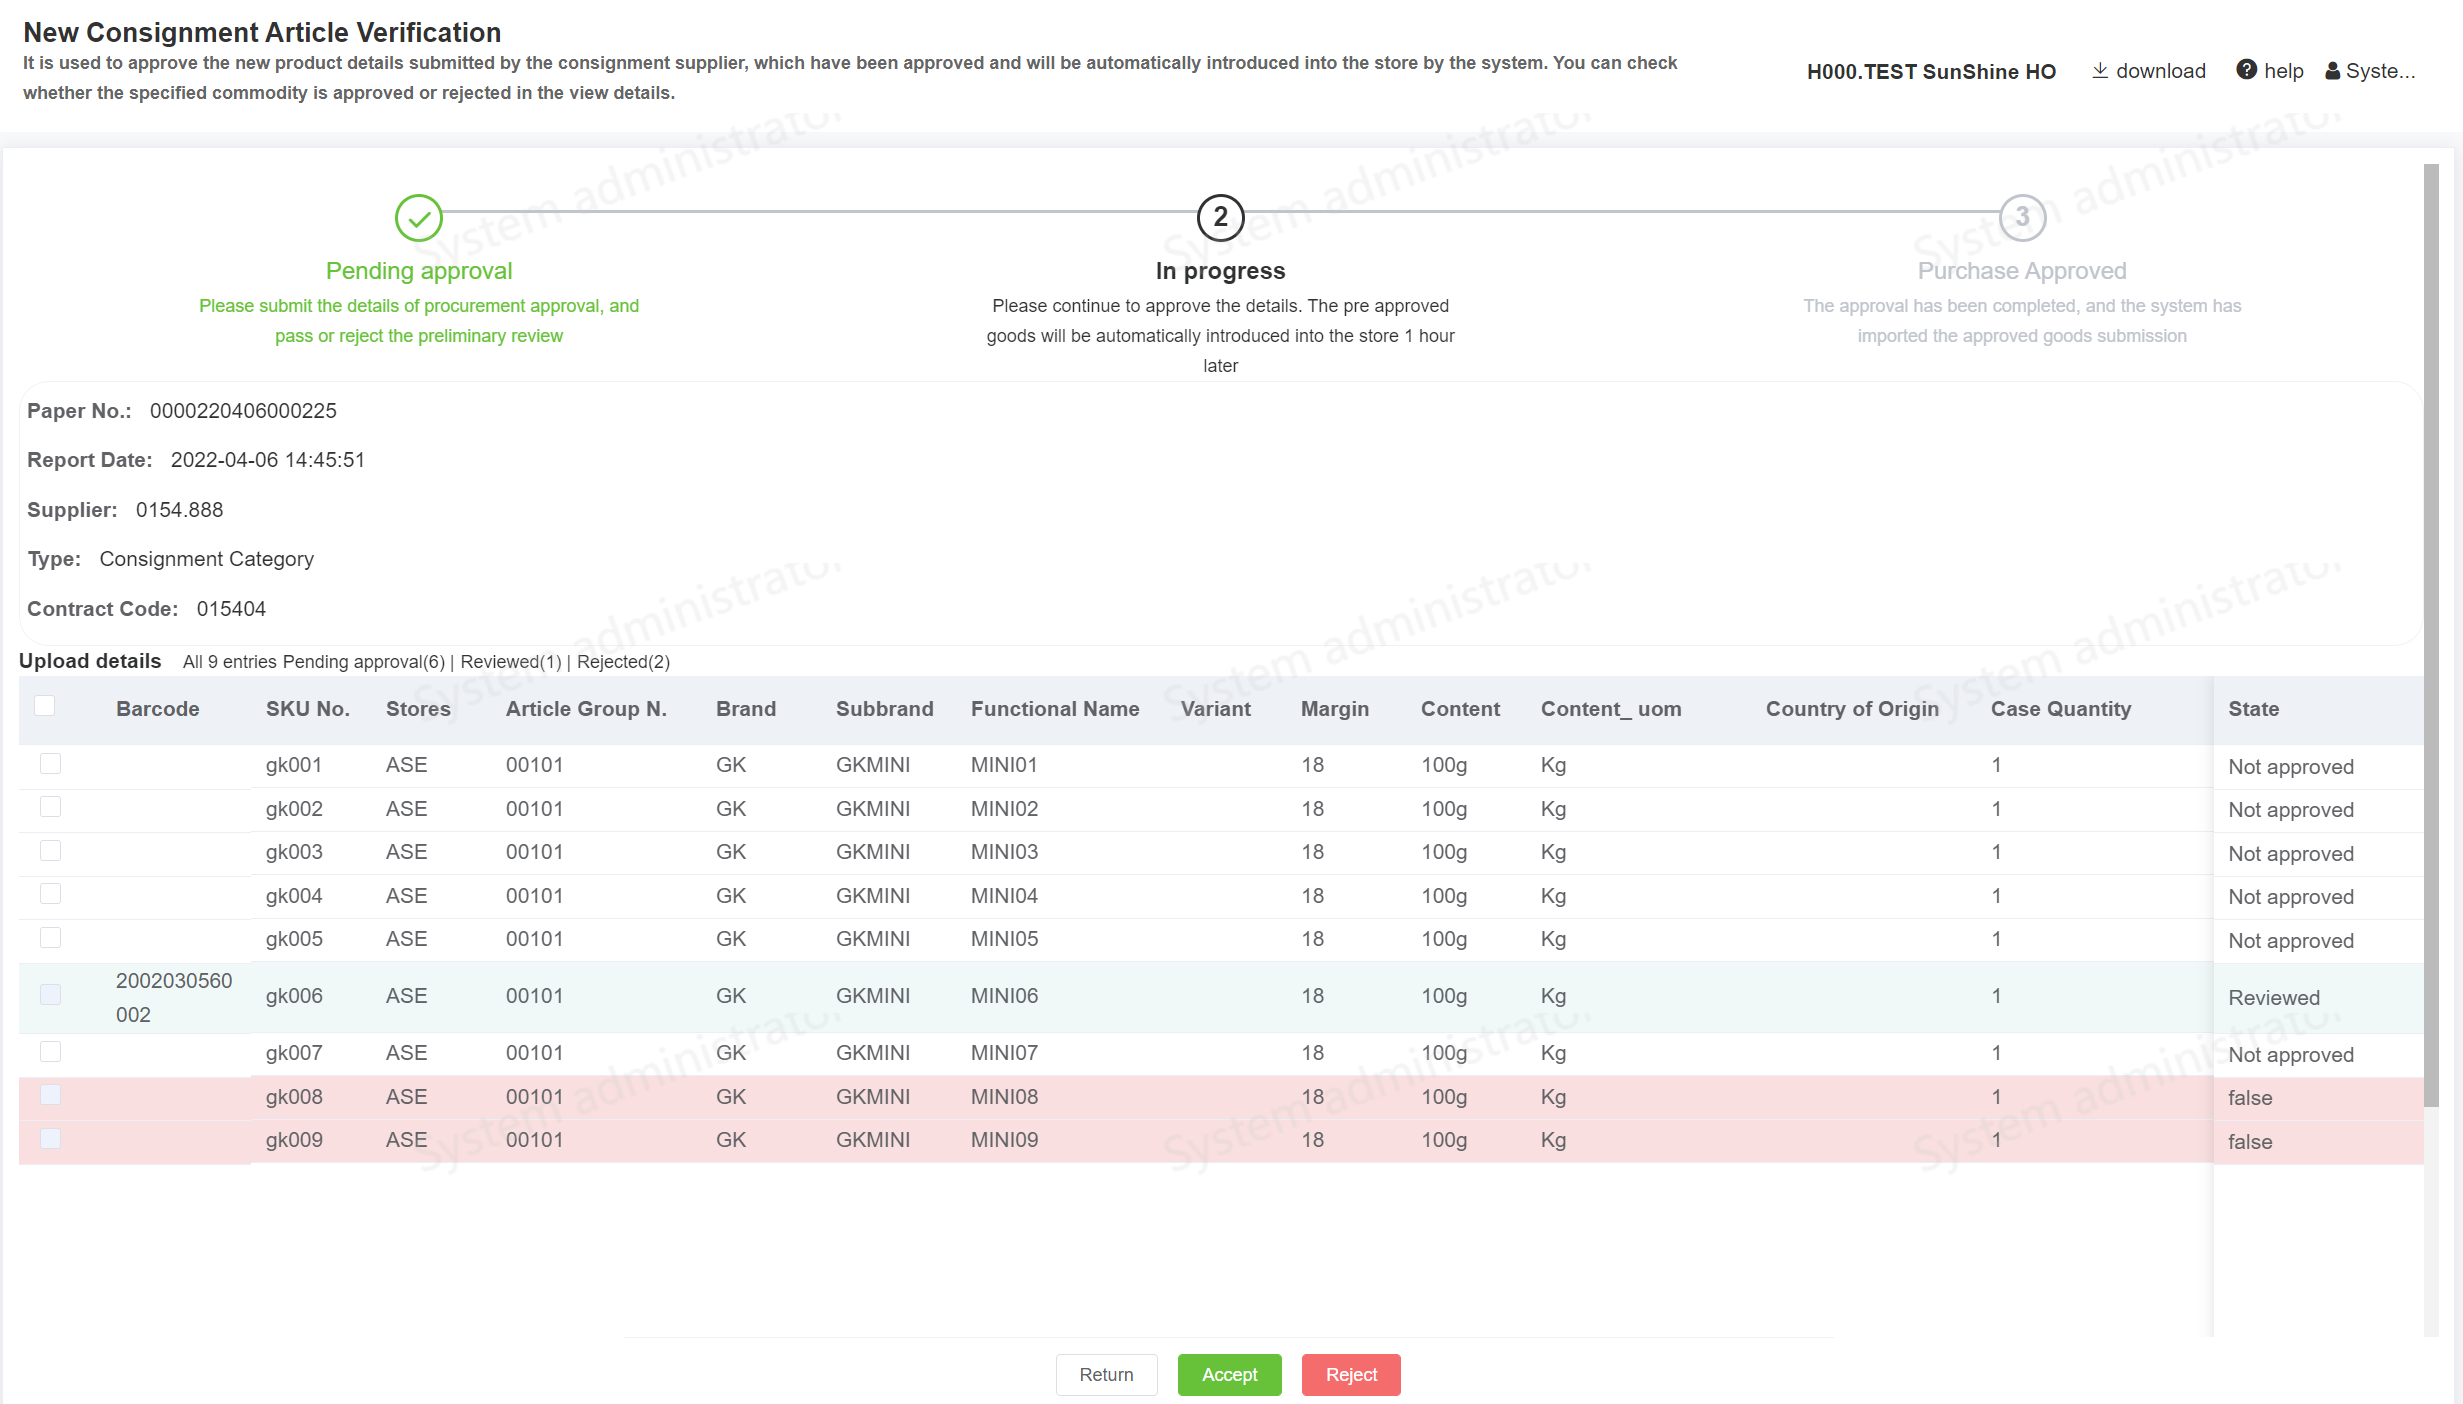Select checkbox for gk006 reviewed row
This screenshot has height=1404, width=2463.
tap(51, 995)
